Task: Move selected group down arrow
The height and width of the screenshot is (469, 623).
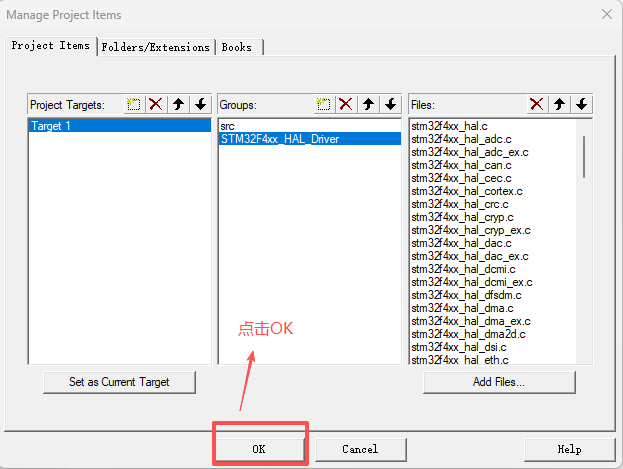Action: coord(390,104)
